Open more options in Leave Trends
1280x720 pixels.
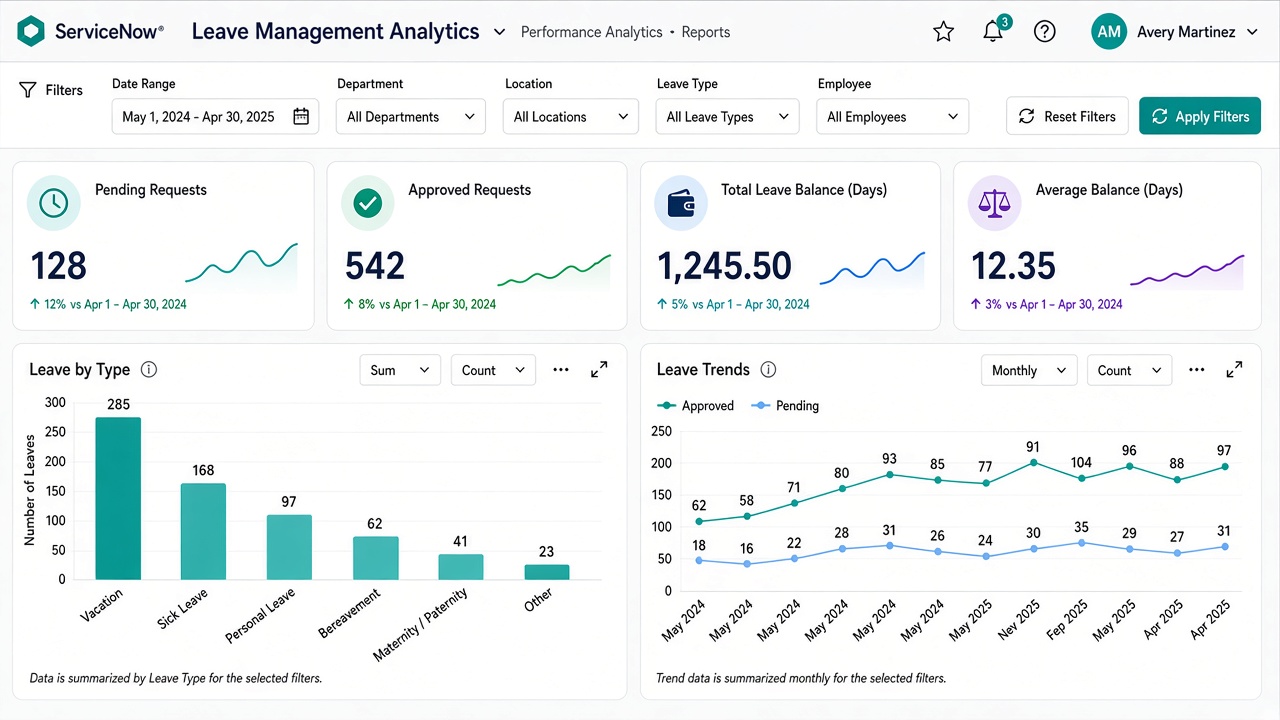[x=1196, y=370]
